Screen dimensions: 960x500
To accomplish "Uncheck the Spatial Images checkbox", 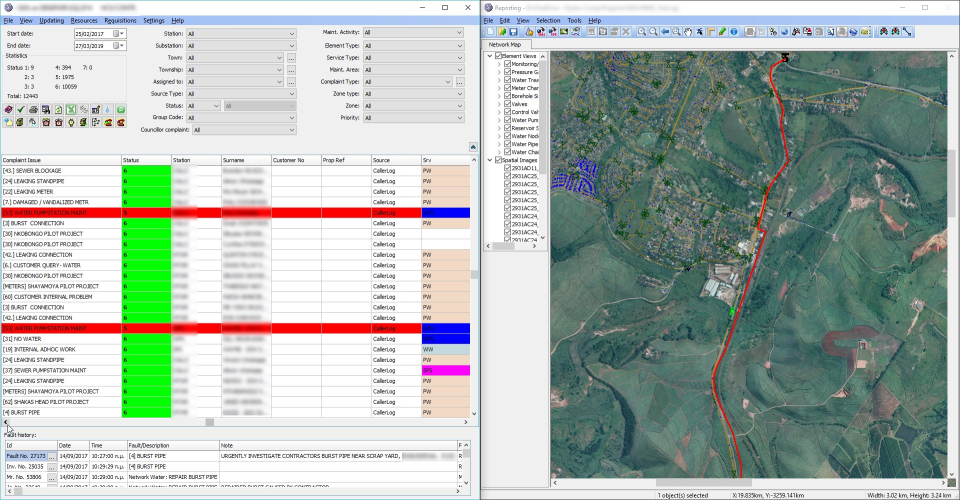I will tap(498, 160).
